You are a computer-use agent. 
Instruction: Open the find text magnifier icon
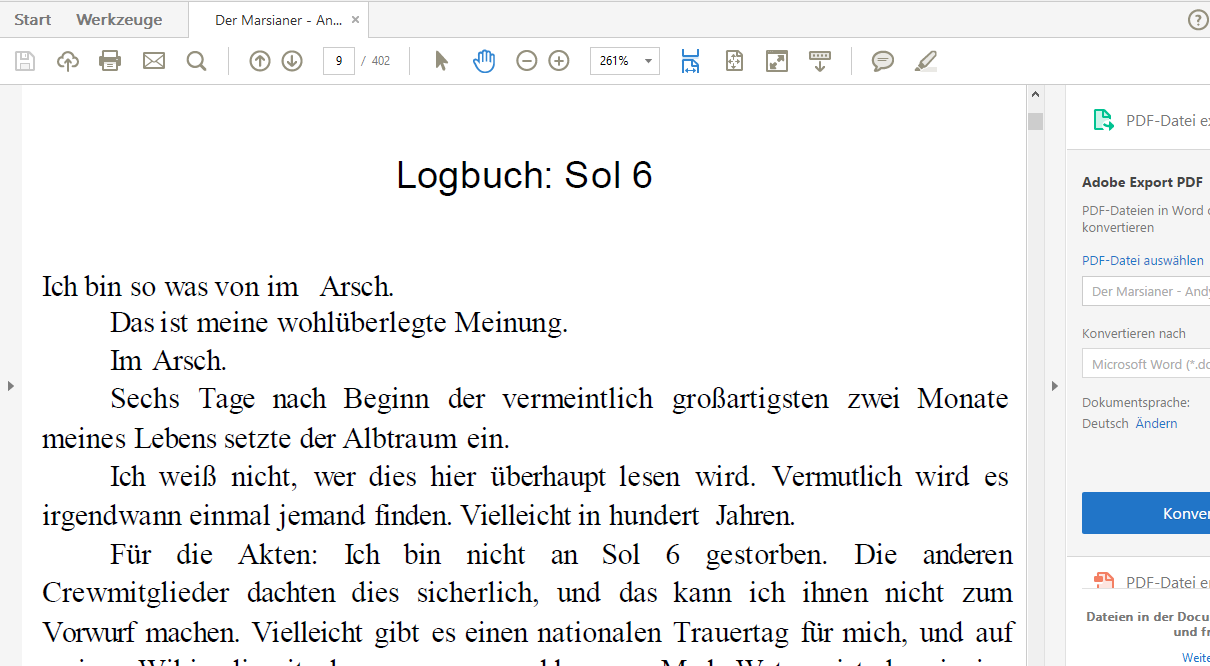197,61
